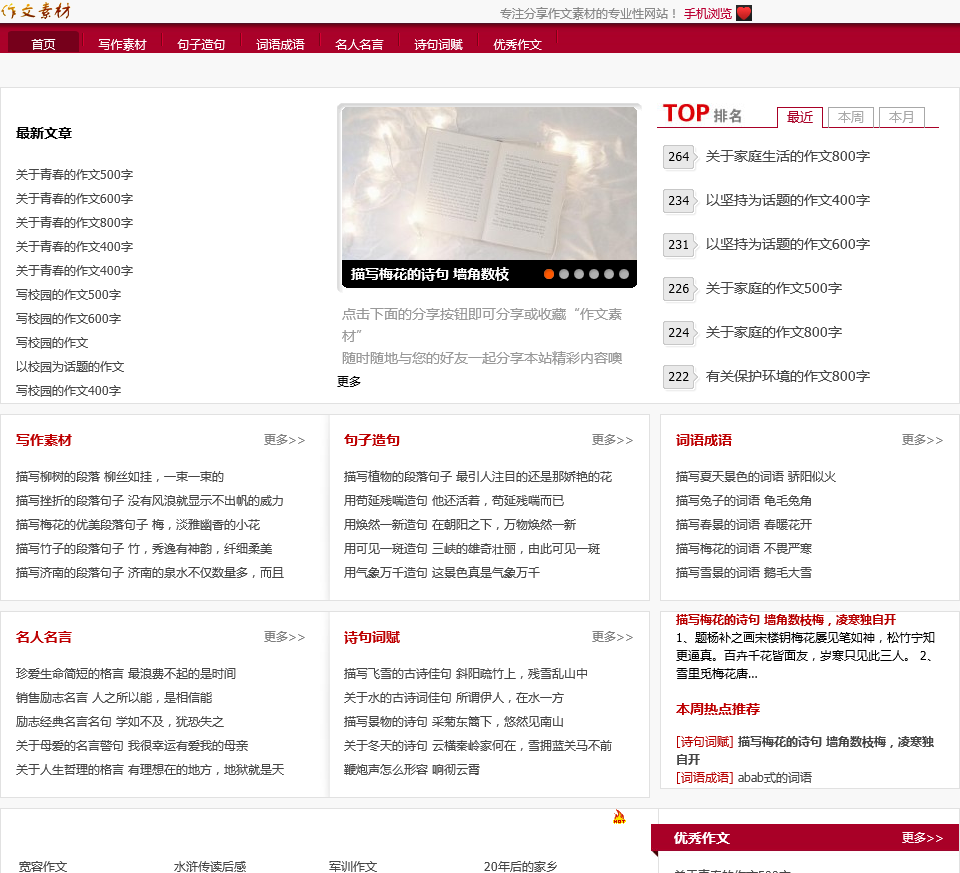Click the 写作素材 section heading
This screenshot has width=960, height=873.
point(43,440)
